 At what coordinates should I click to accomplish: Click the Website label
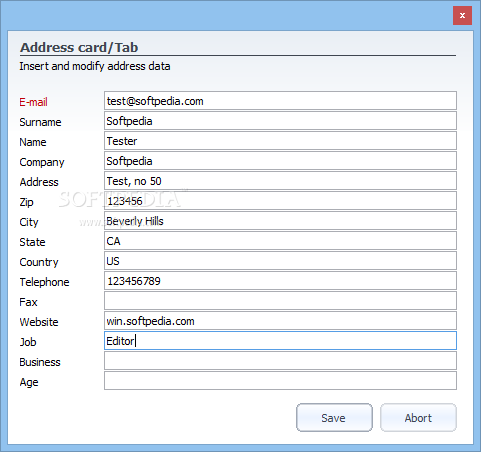tap(39, 322)
